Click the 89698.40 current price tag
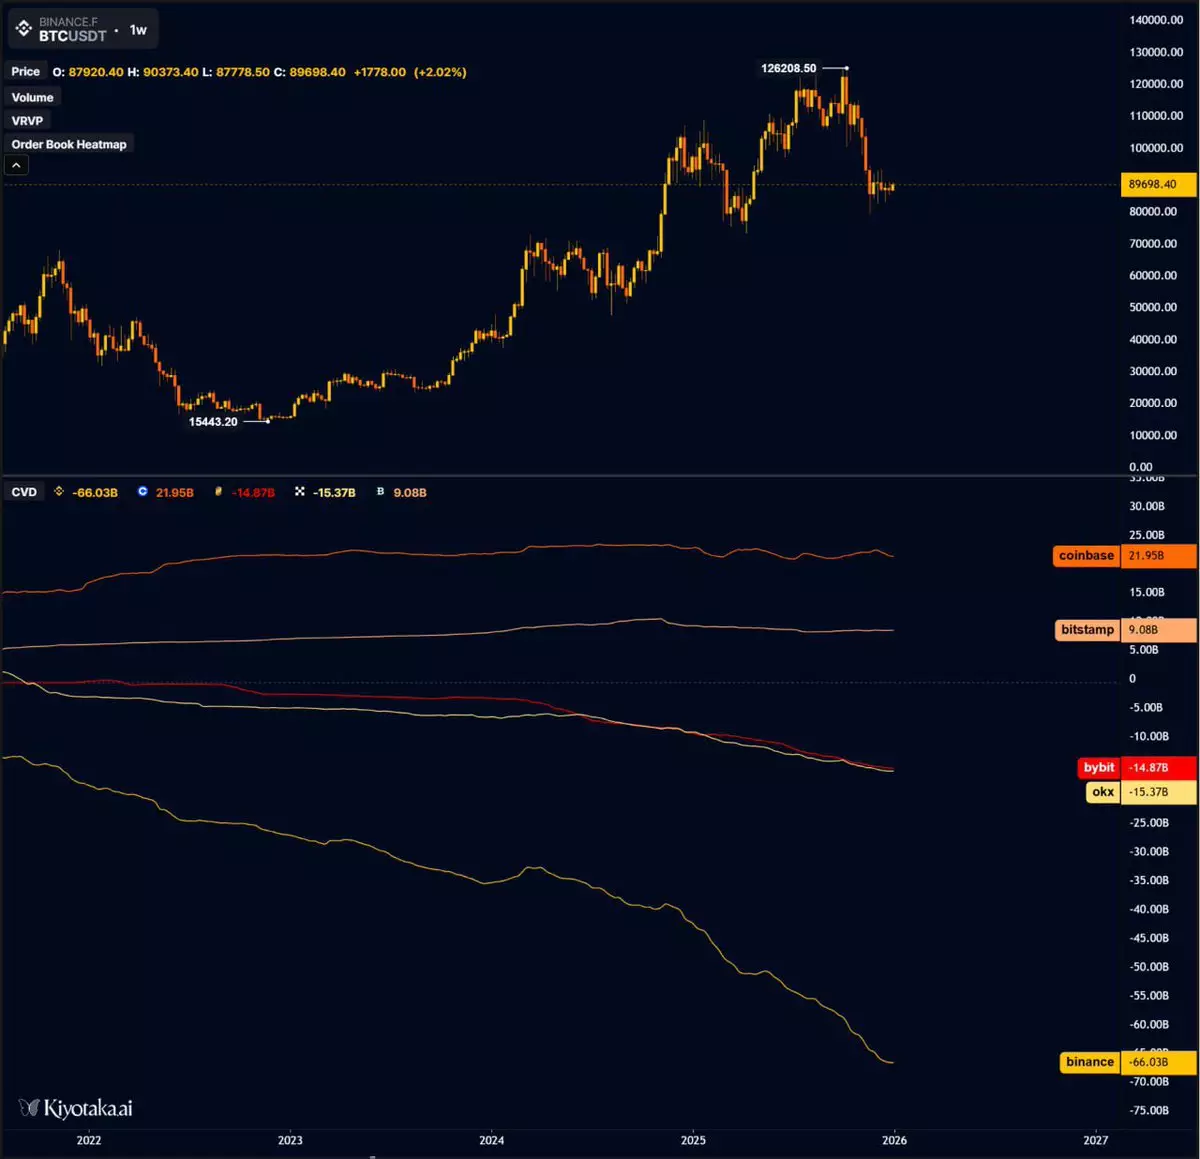 tap(1158, 184)
